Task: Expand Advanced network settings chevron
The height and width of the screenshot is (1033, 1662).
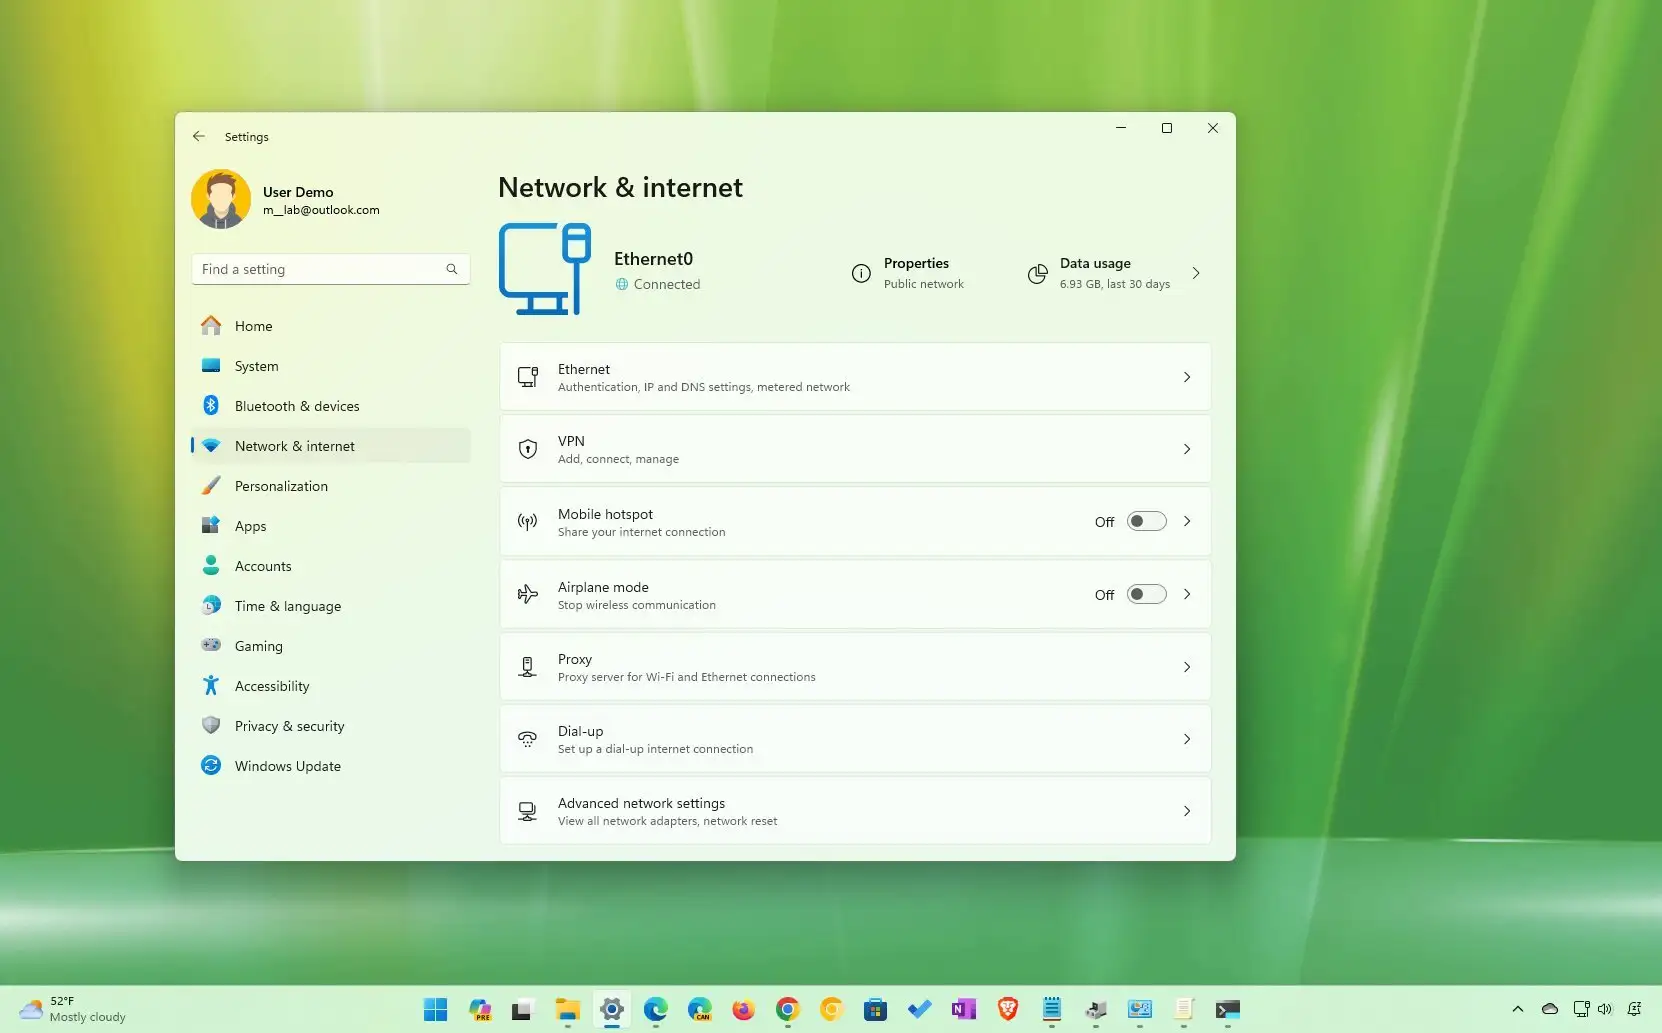Action: [1187, 811]
